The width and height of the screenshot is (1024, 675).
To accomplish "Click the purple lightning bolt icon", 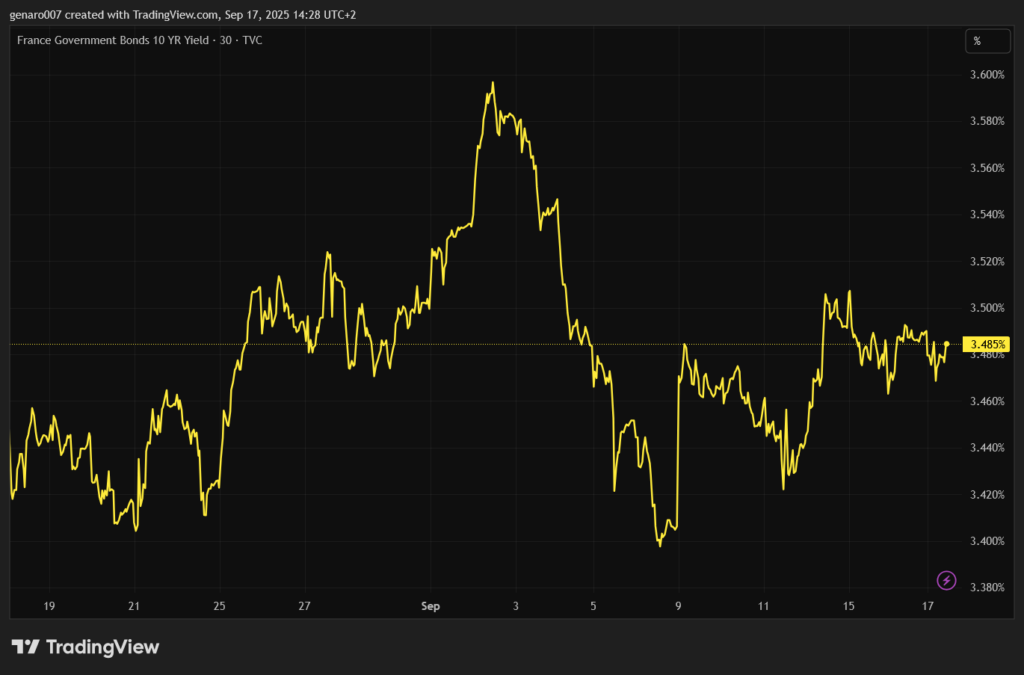I will pyautogui.click(x=946, y=580).
